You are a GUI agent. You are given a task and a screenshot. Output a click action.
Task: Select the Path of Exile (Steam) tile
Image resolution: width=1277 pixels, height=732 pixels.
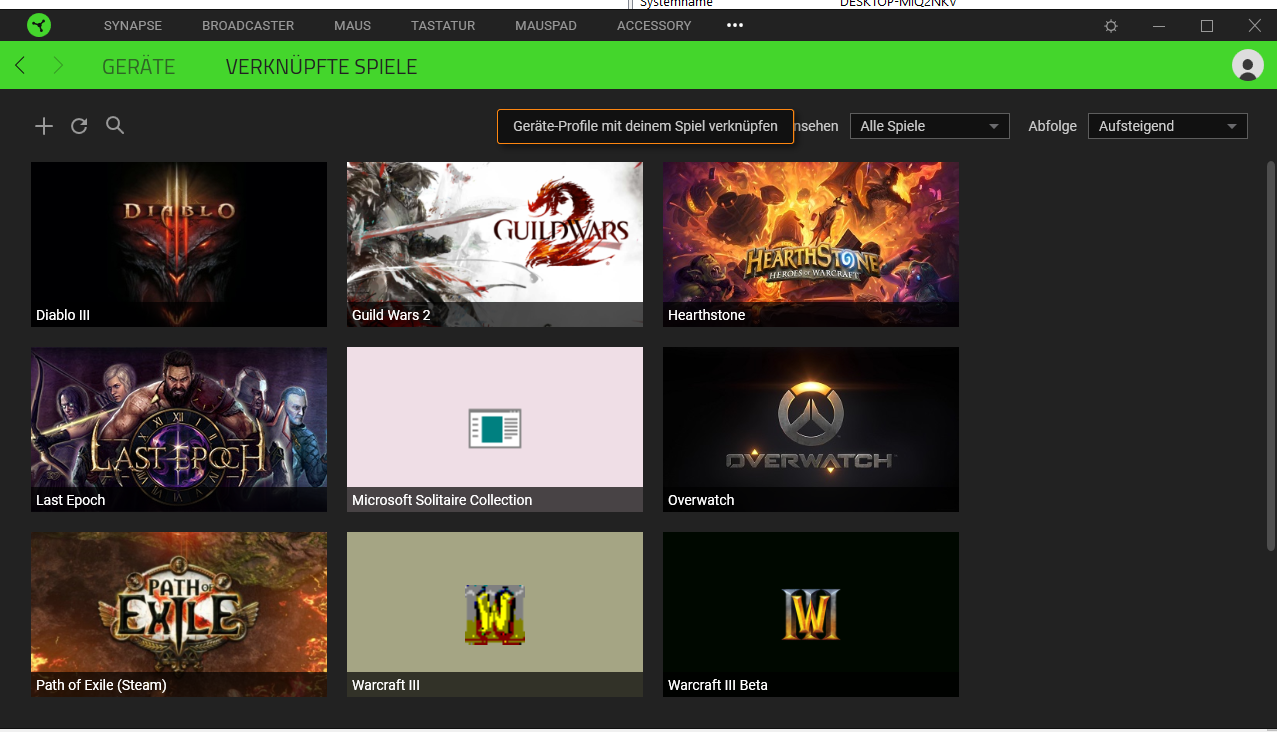pyautogui.click(x=179, y=614)
